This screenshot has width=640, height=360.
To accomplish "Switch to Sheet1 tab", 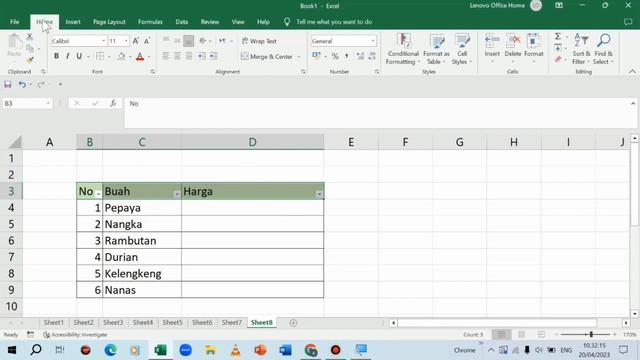I will coord(54,322).
